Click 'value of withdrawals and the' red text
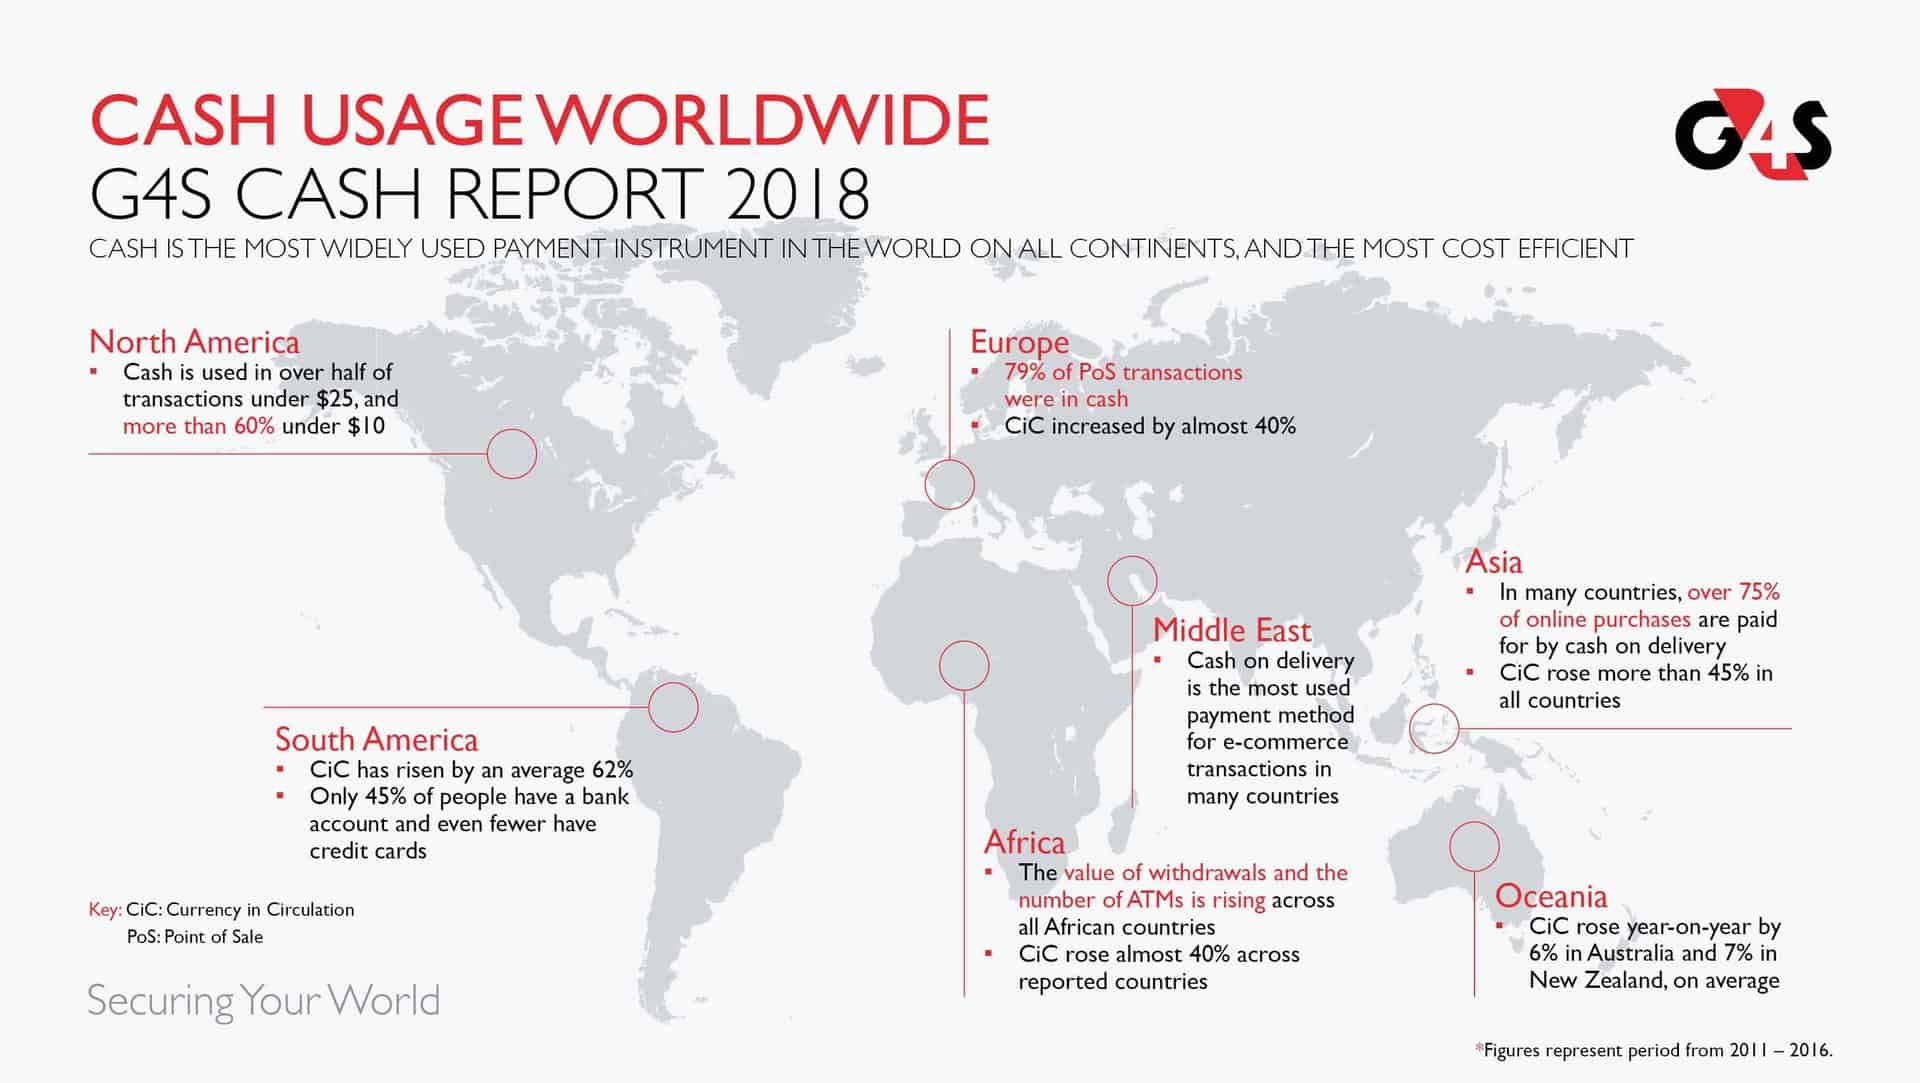The image size is (1920, 1083). click(x=1205, y=873)
